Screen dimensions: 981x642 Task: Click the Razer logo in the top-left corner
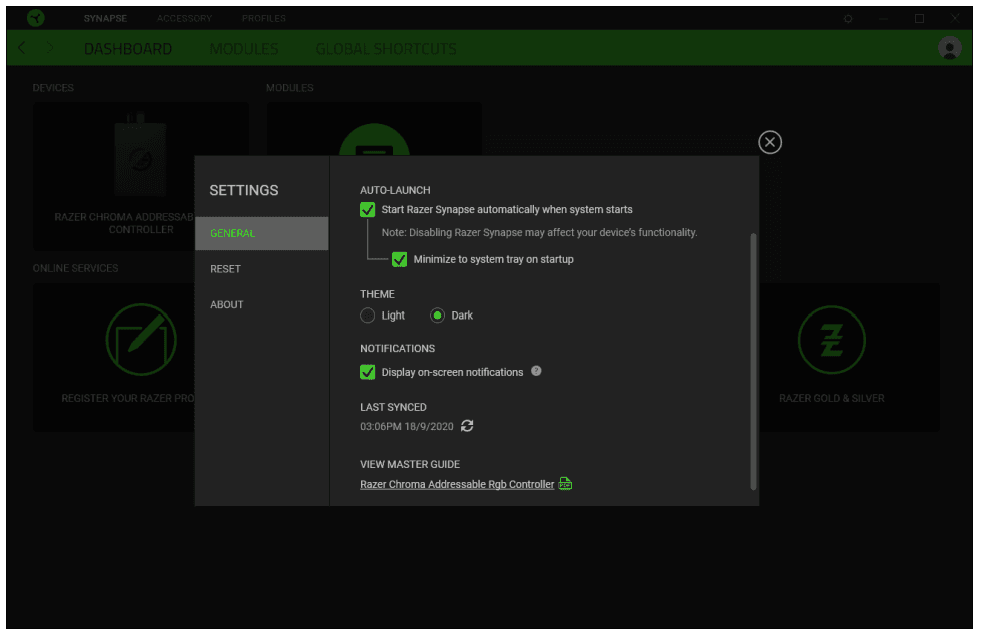pyautogui.click(x=35, y=17)
